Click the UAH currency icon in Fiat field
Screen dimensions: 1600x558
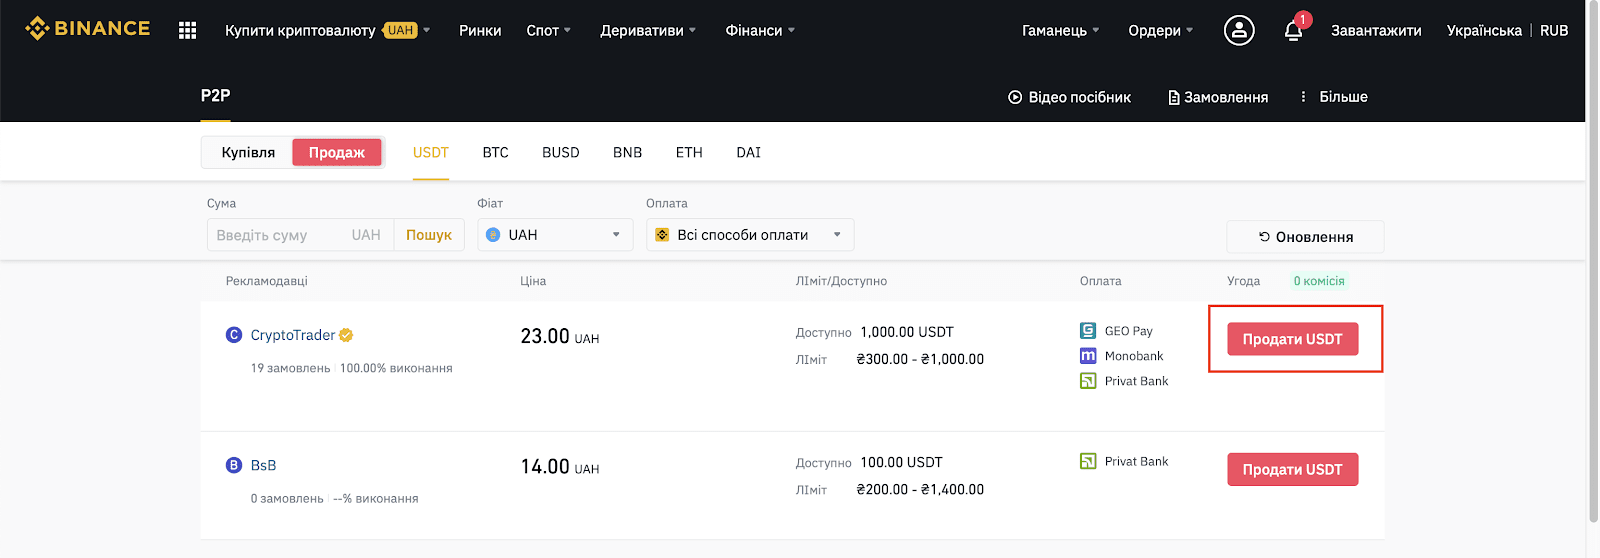(493, 235)
